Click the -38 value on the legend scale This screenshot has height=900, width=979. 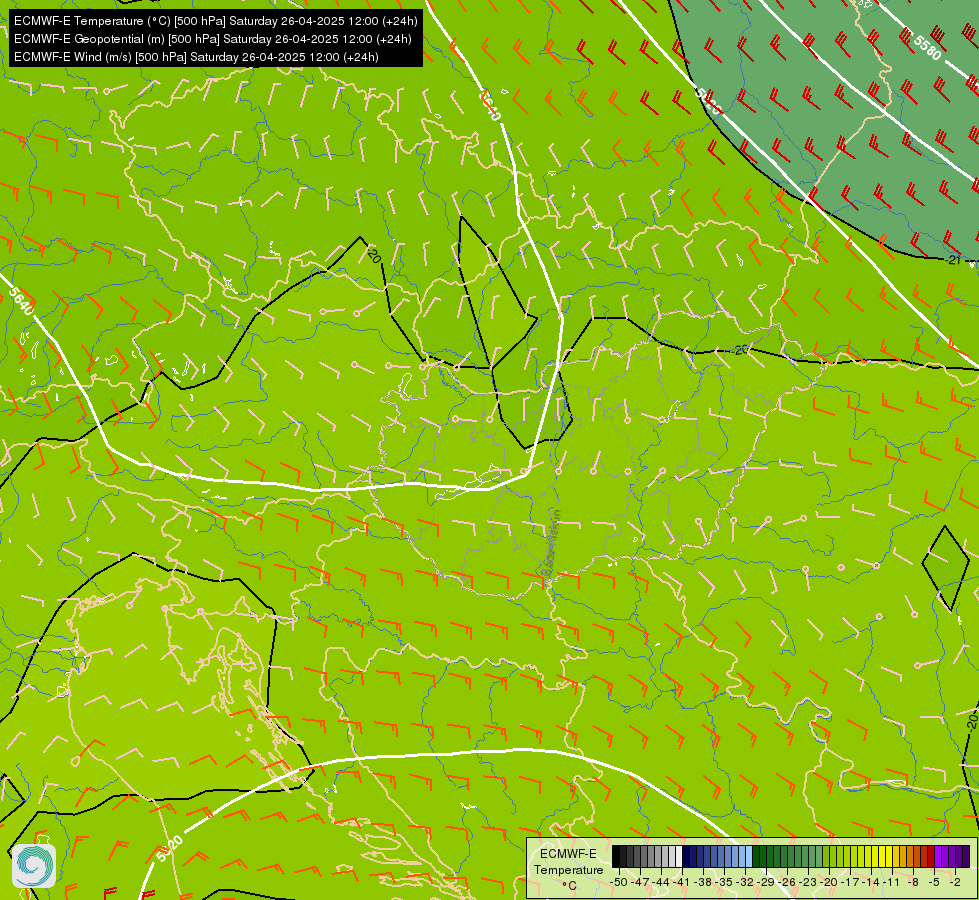click(703, 883)
